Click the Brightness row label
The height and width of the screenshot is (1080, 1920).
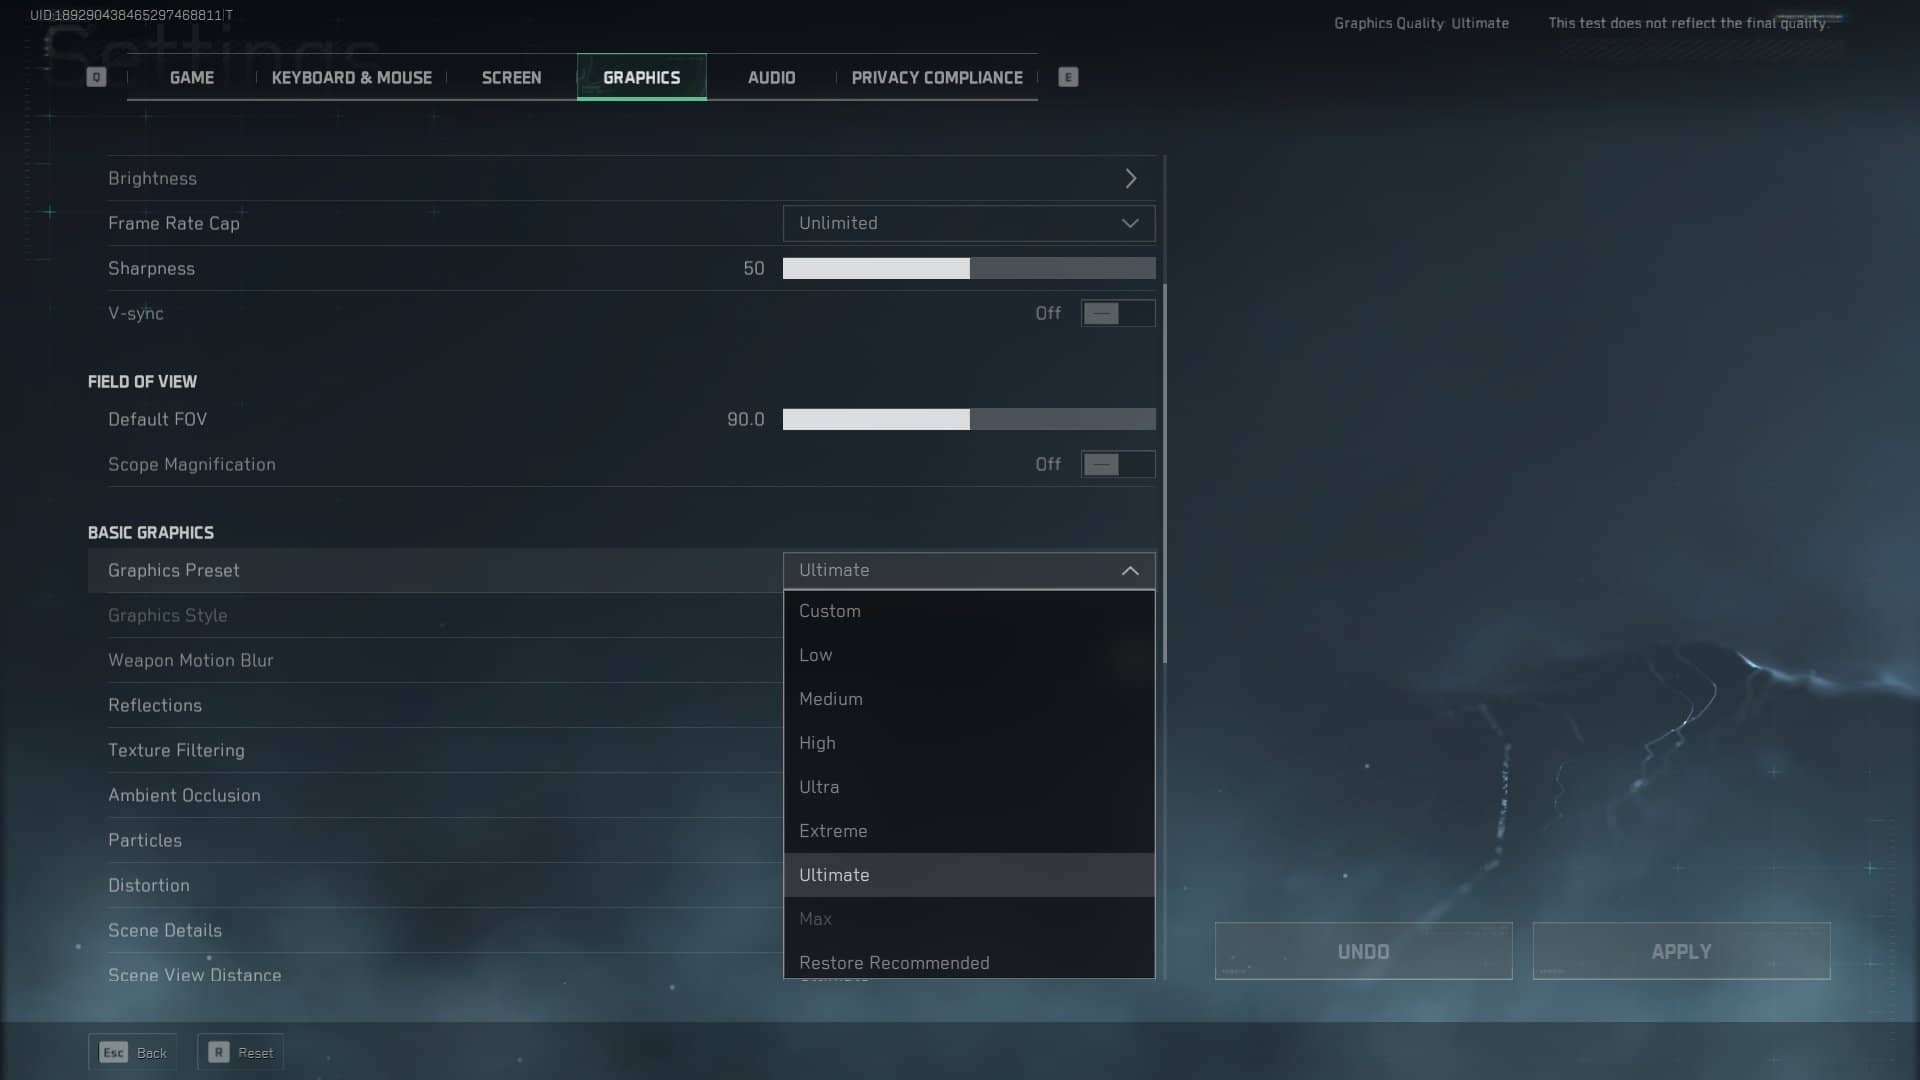point(152,178)
